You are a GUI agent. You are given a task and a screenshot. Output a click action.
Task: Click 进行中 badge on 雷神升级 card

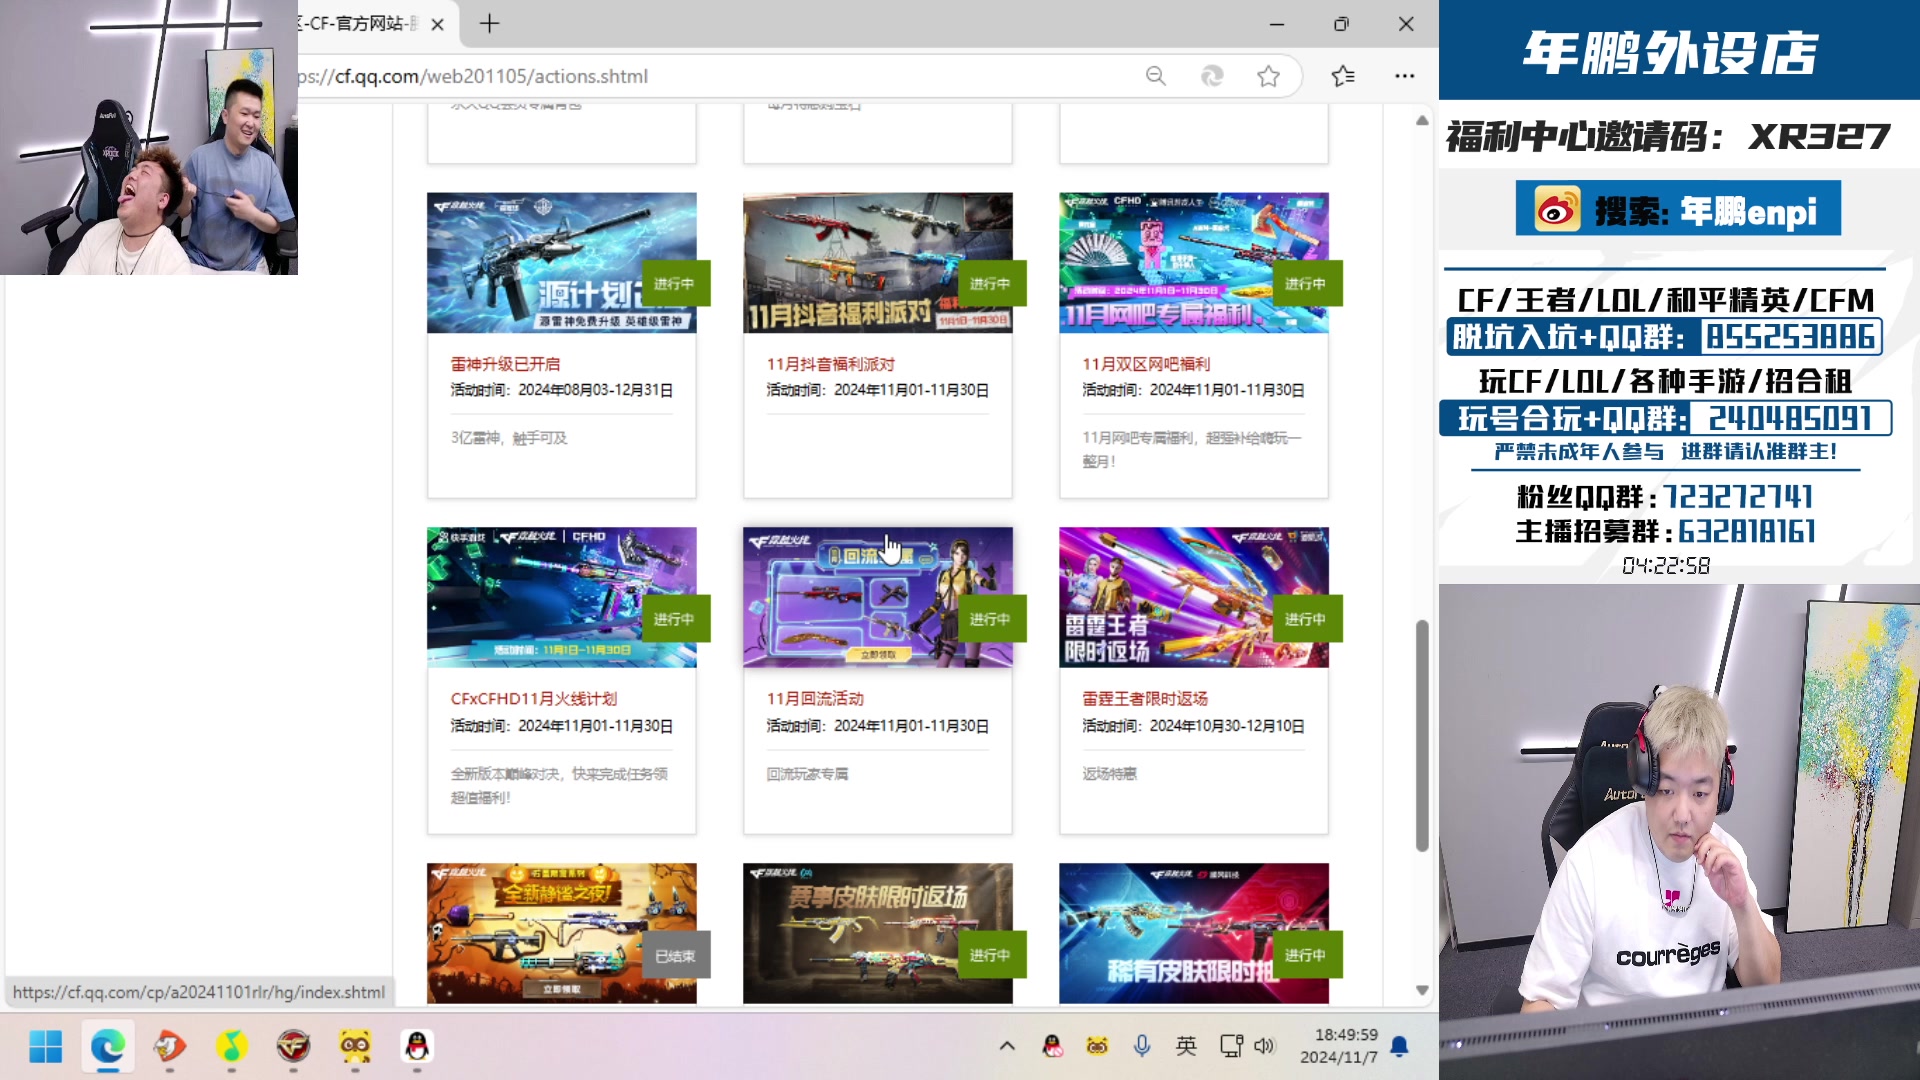pyautogui.click(x=675, y=284)
